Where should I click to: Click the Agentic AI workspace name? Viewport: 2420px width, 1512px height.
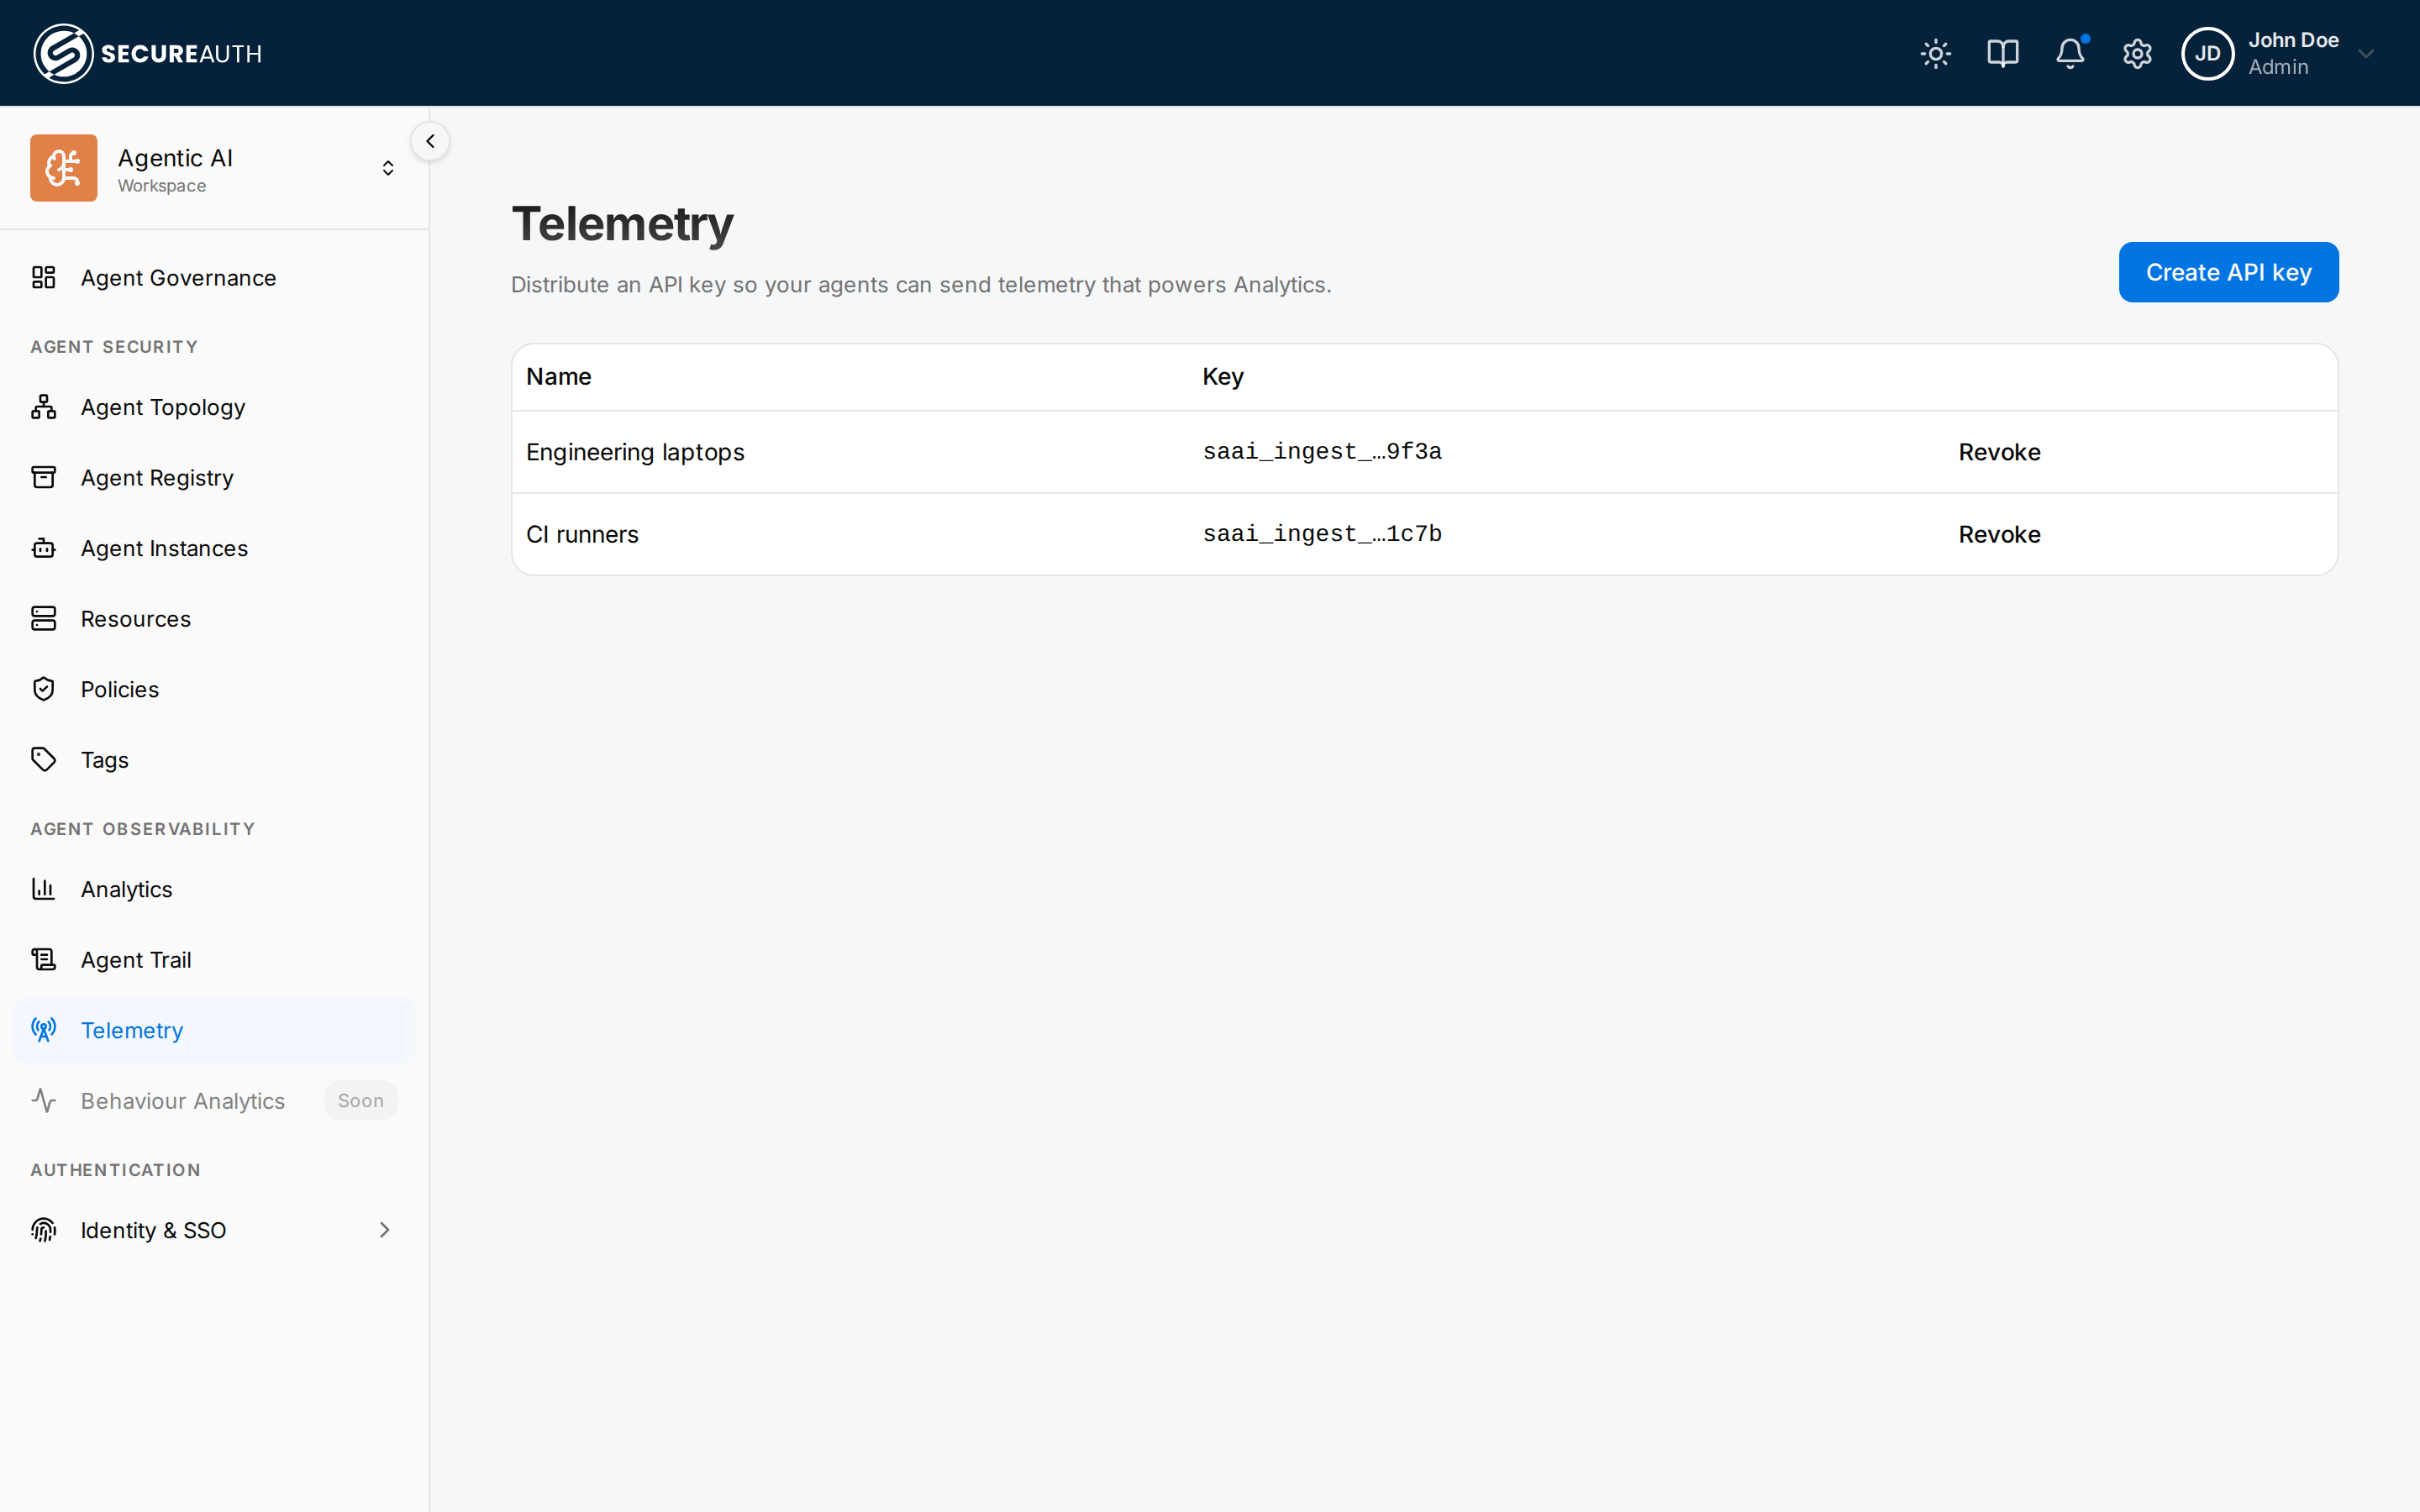(175, 158)
